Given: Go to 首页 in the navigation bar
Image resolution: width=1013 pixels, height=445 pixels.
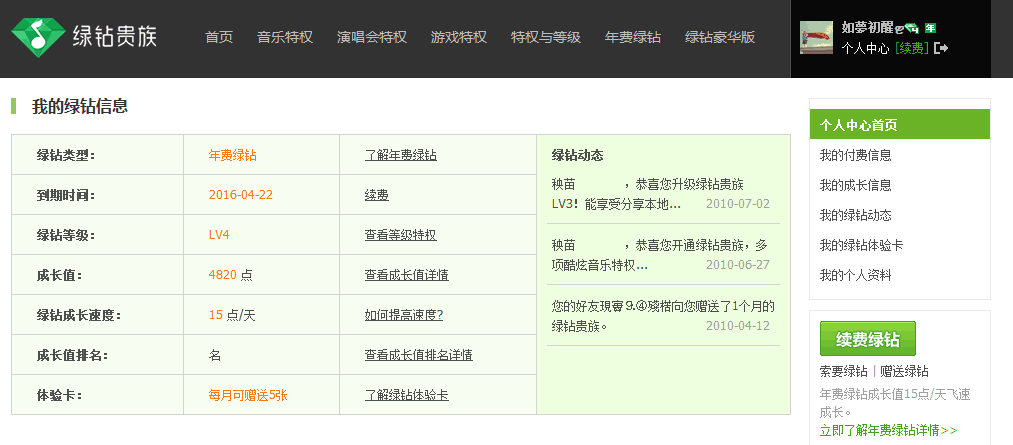Looking at the screenshot, I should 219,37.
